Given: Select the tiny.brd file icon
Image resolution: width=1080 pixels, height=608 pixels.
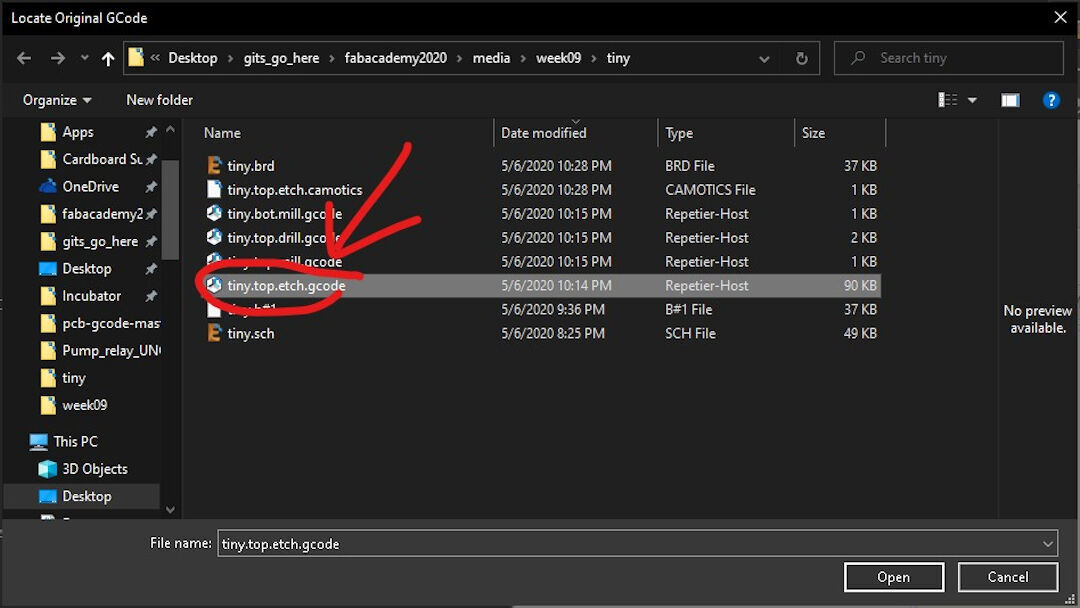Looking at the screenshot, I should [x=214, y=165].
